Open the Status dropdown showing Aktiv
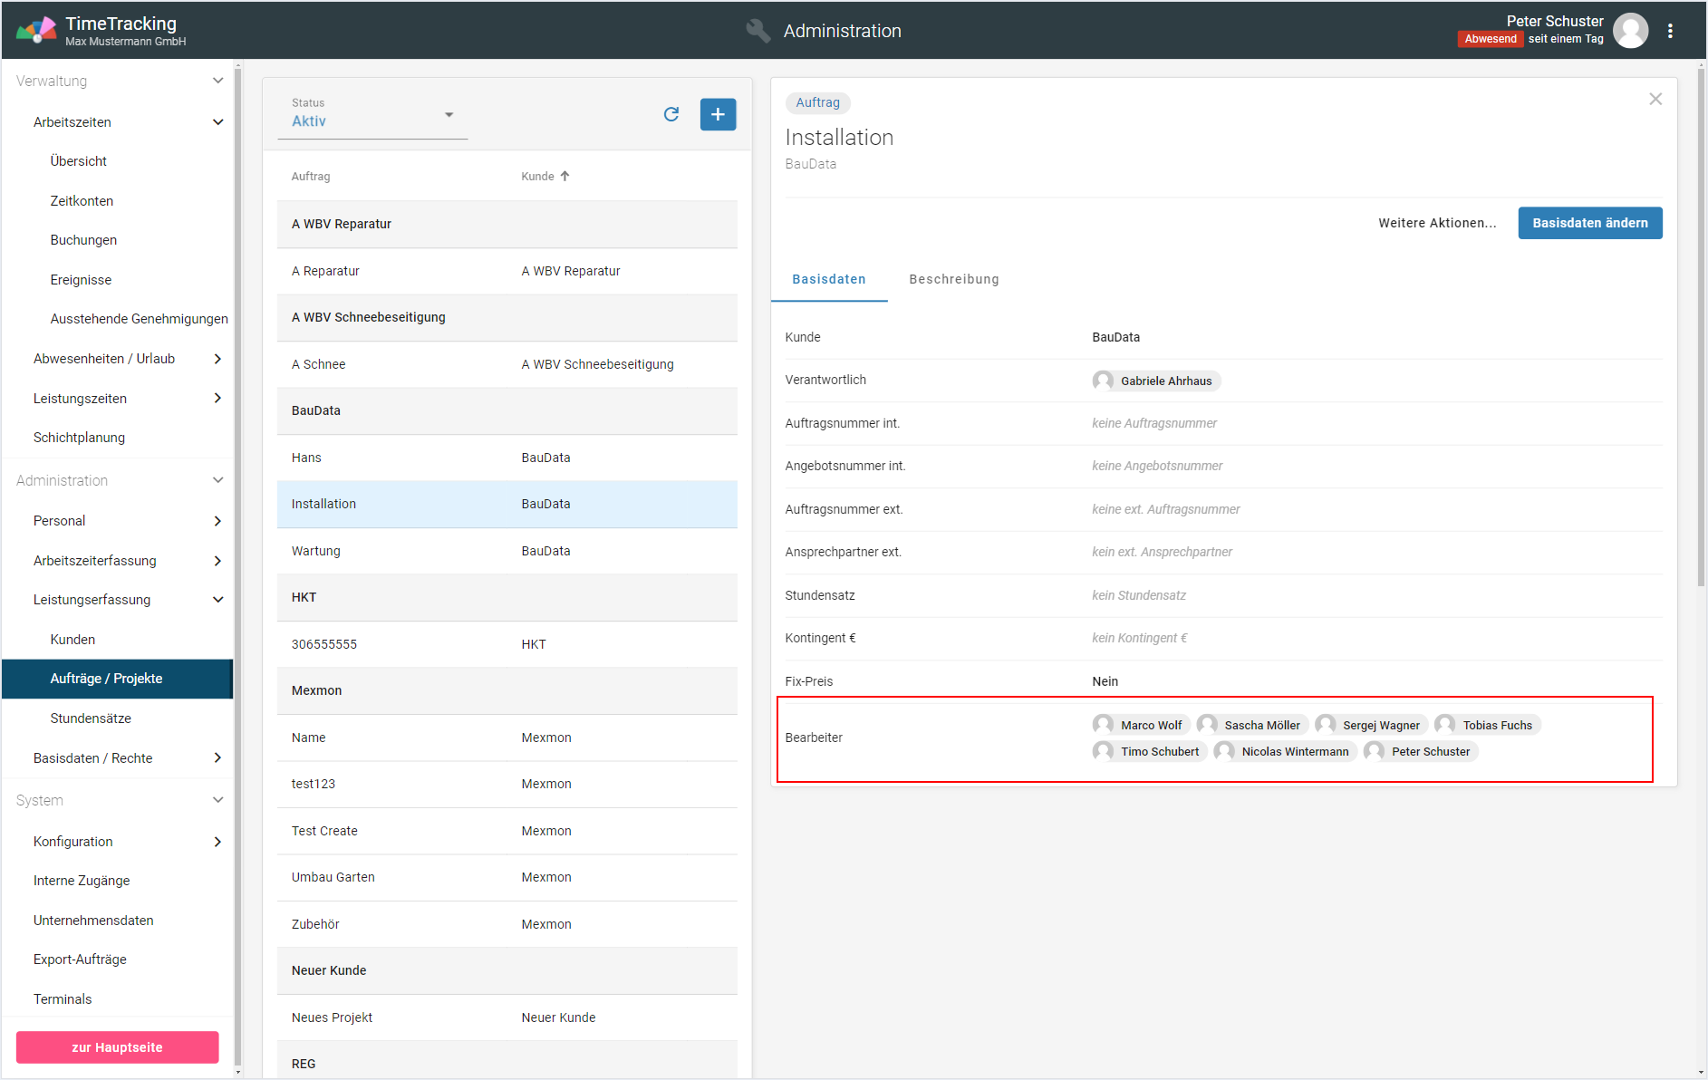Image resolution: width=1708 pixels, height=1080 pixels. click(x=372, y=115)
